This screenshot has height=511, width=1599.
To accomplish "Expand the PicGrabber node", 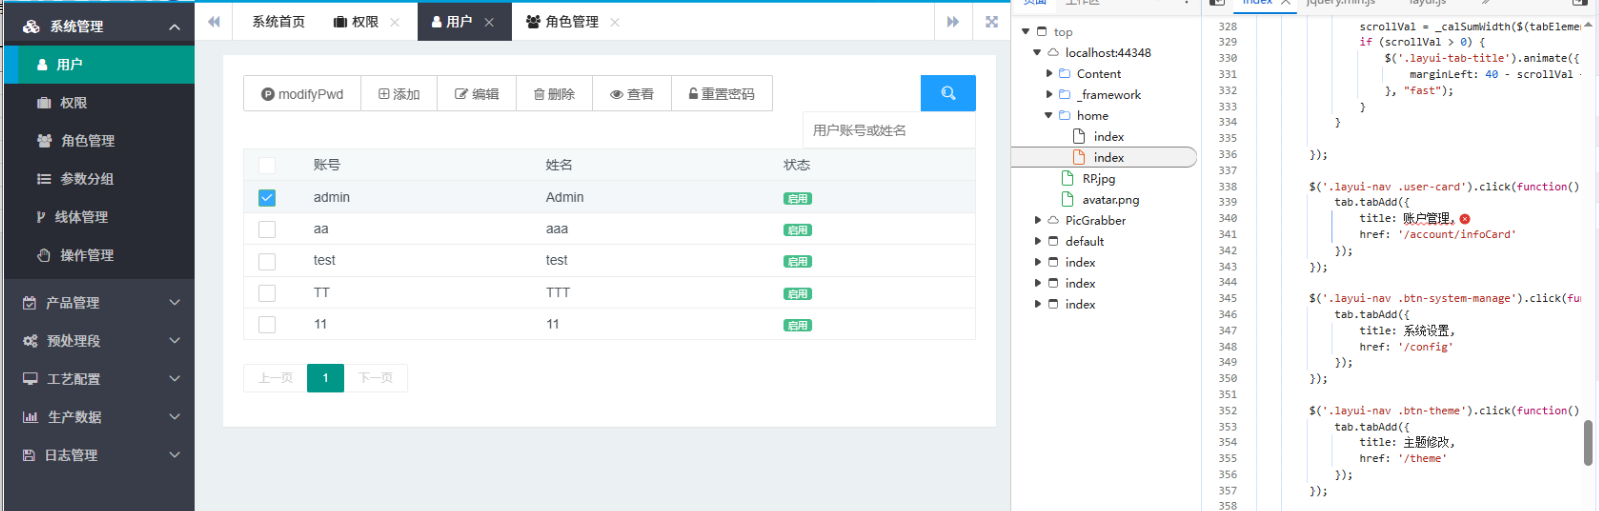I will (x=1037, y=221).
